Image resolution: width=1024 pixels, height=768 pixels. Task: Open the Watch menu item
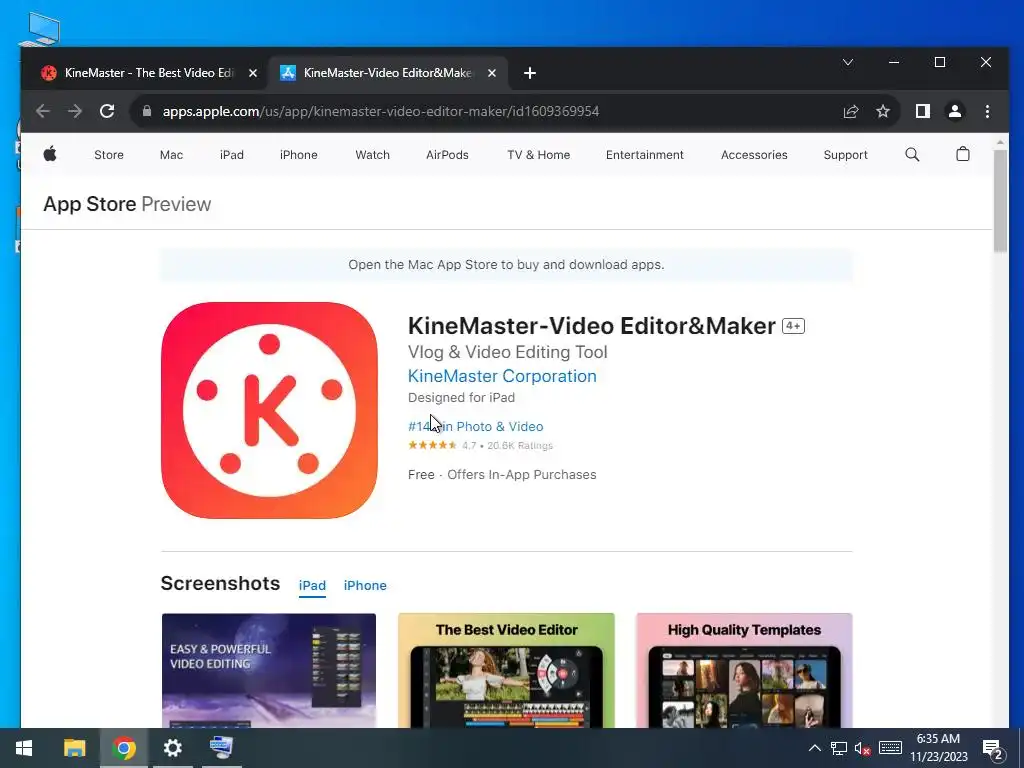(x=372, y=155)
